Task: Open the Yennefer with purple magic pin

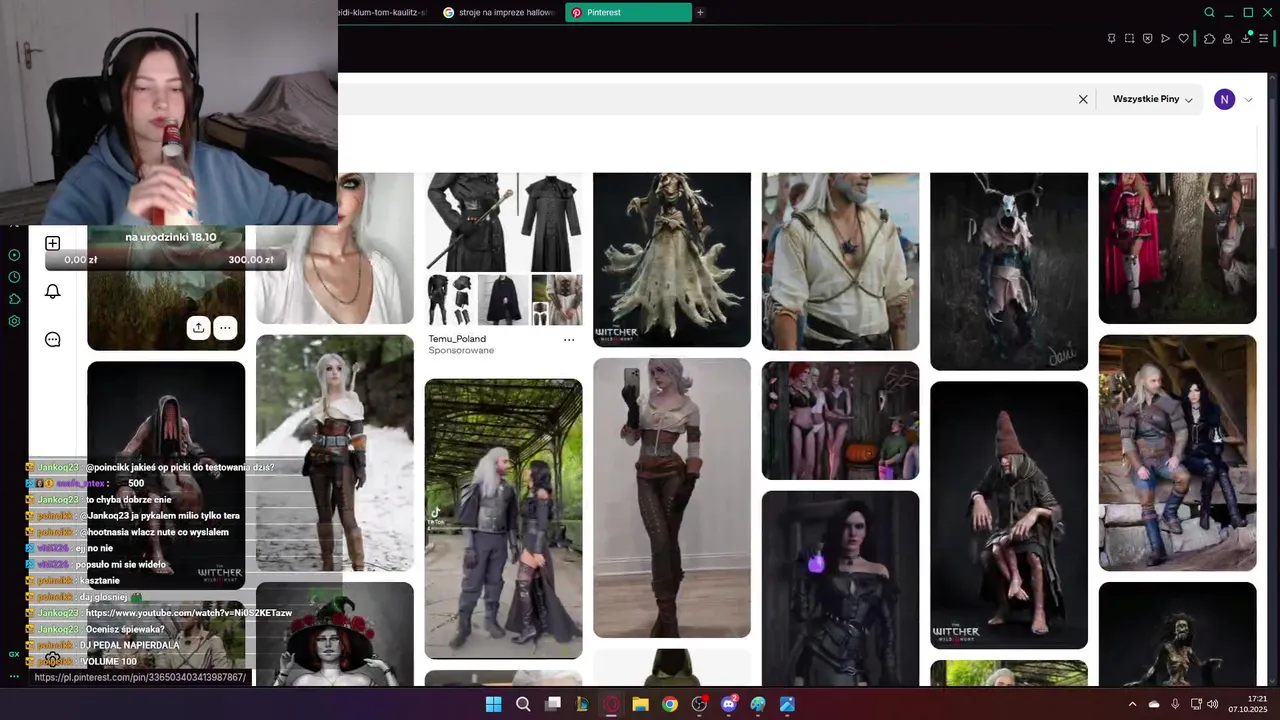Action: click(x=840, y=588)
